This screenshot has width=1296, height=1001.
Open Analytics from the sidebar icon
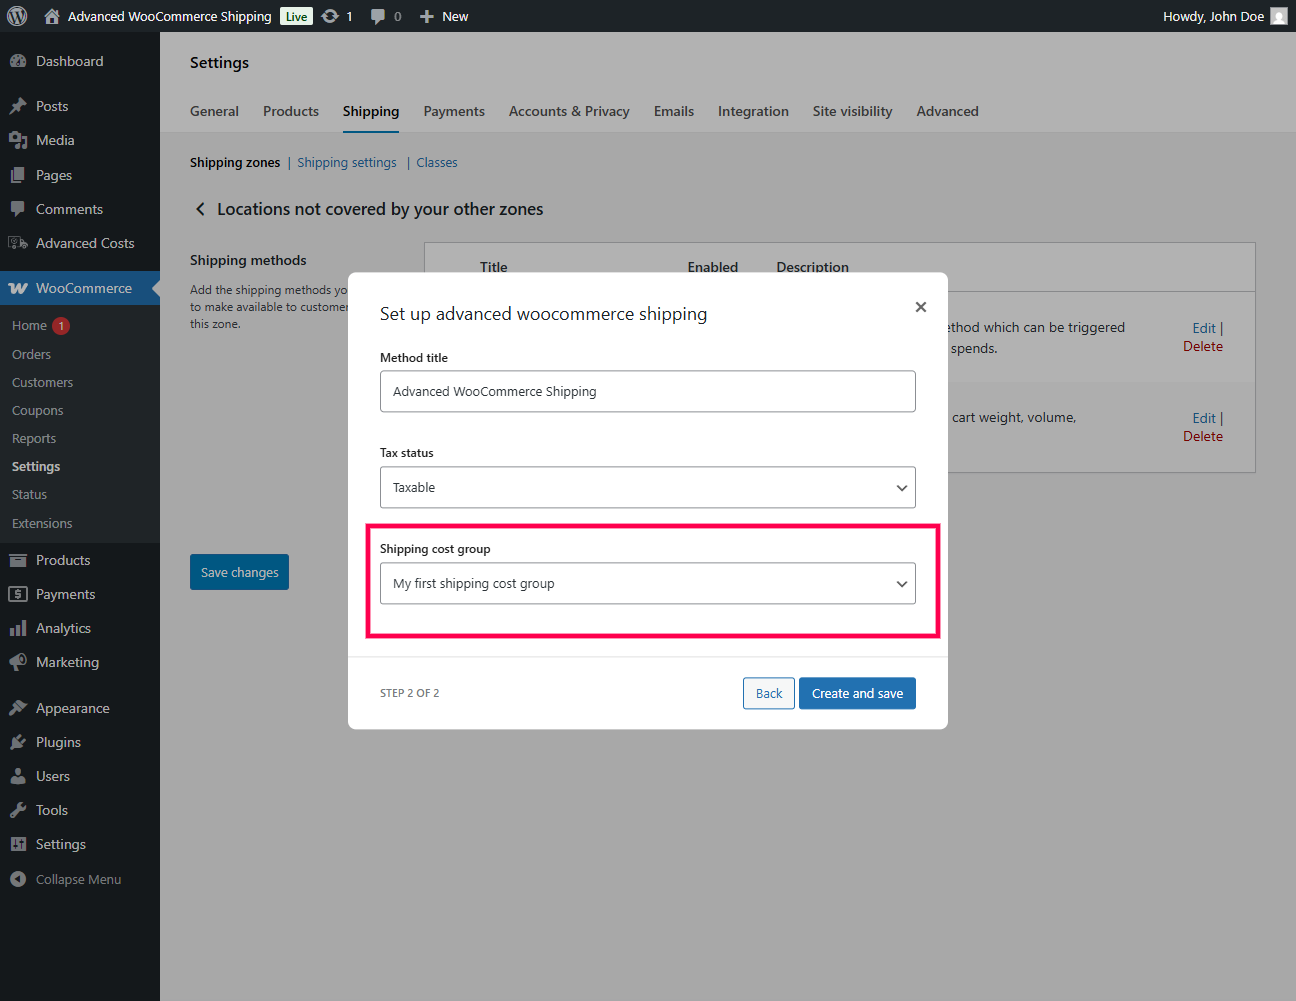18,628
